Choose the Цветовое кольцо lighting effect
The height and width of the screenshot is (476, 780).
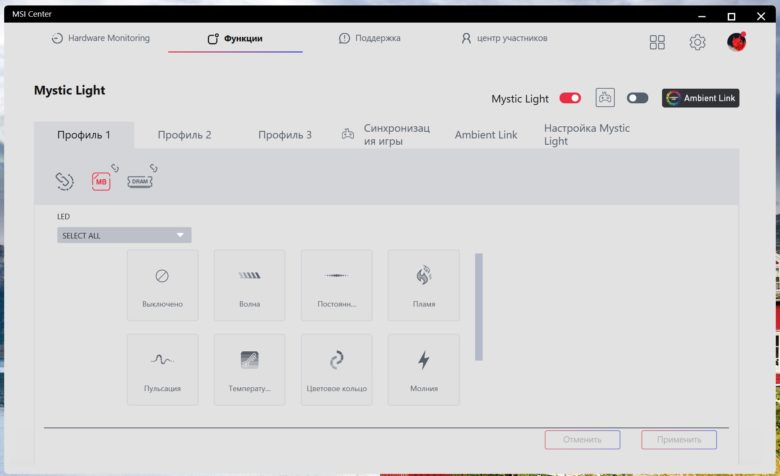pos(337,370)
